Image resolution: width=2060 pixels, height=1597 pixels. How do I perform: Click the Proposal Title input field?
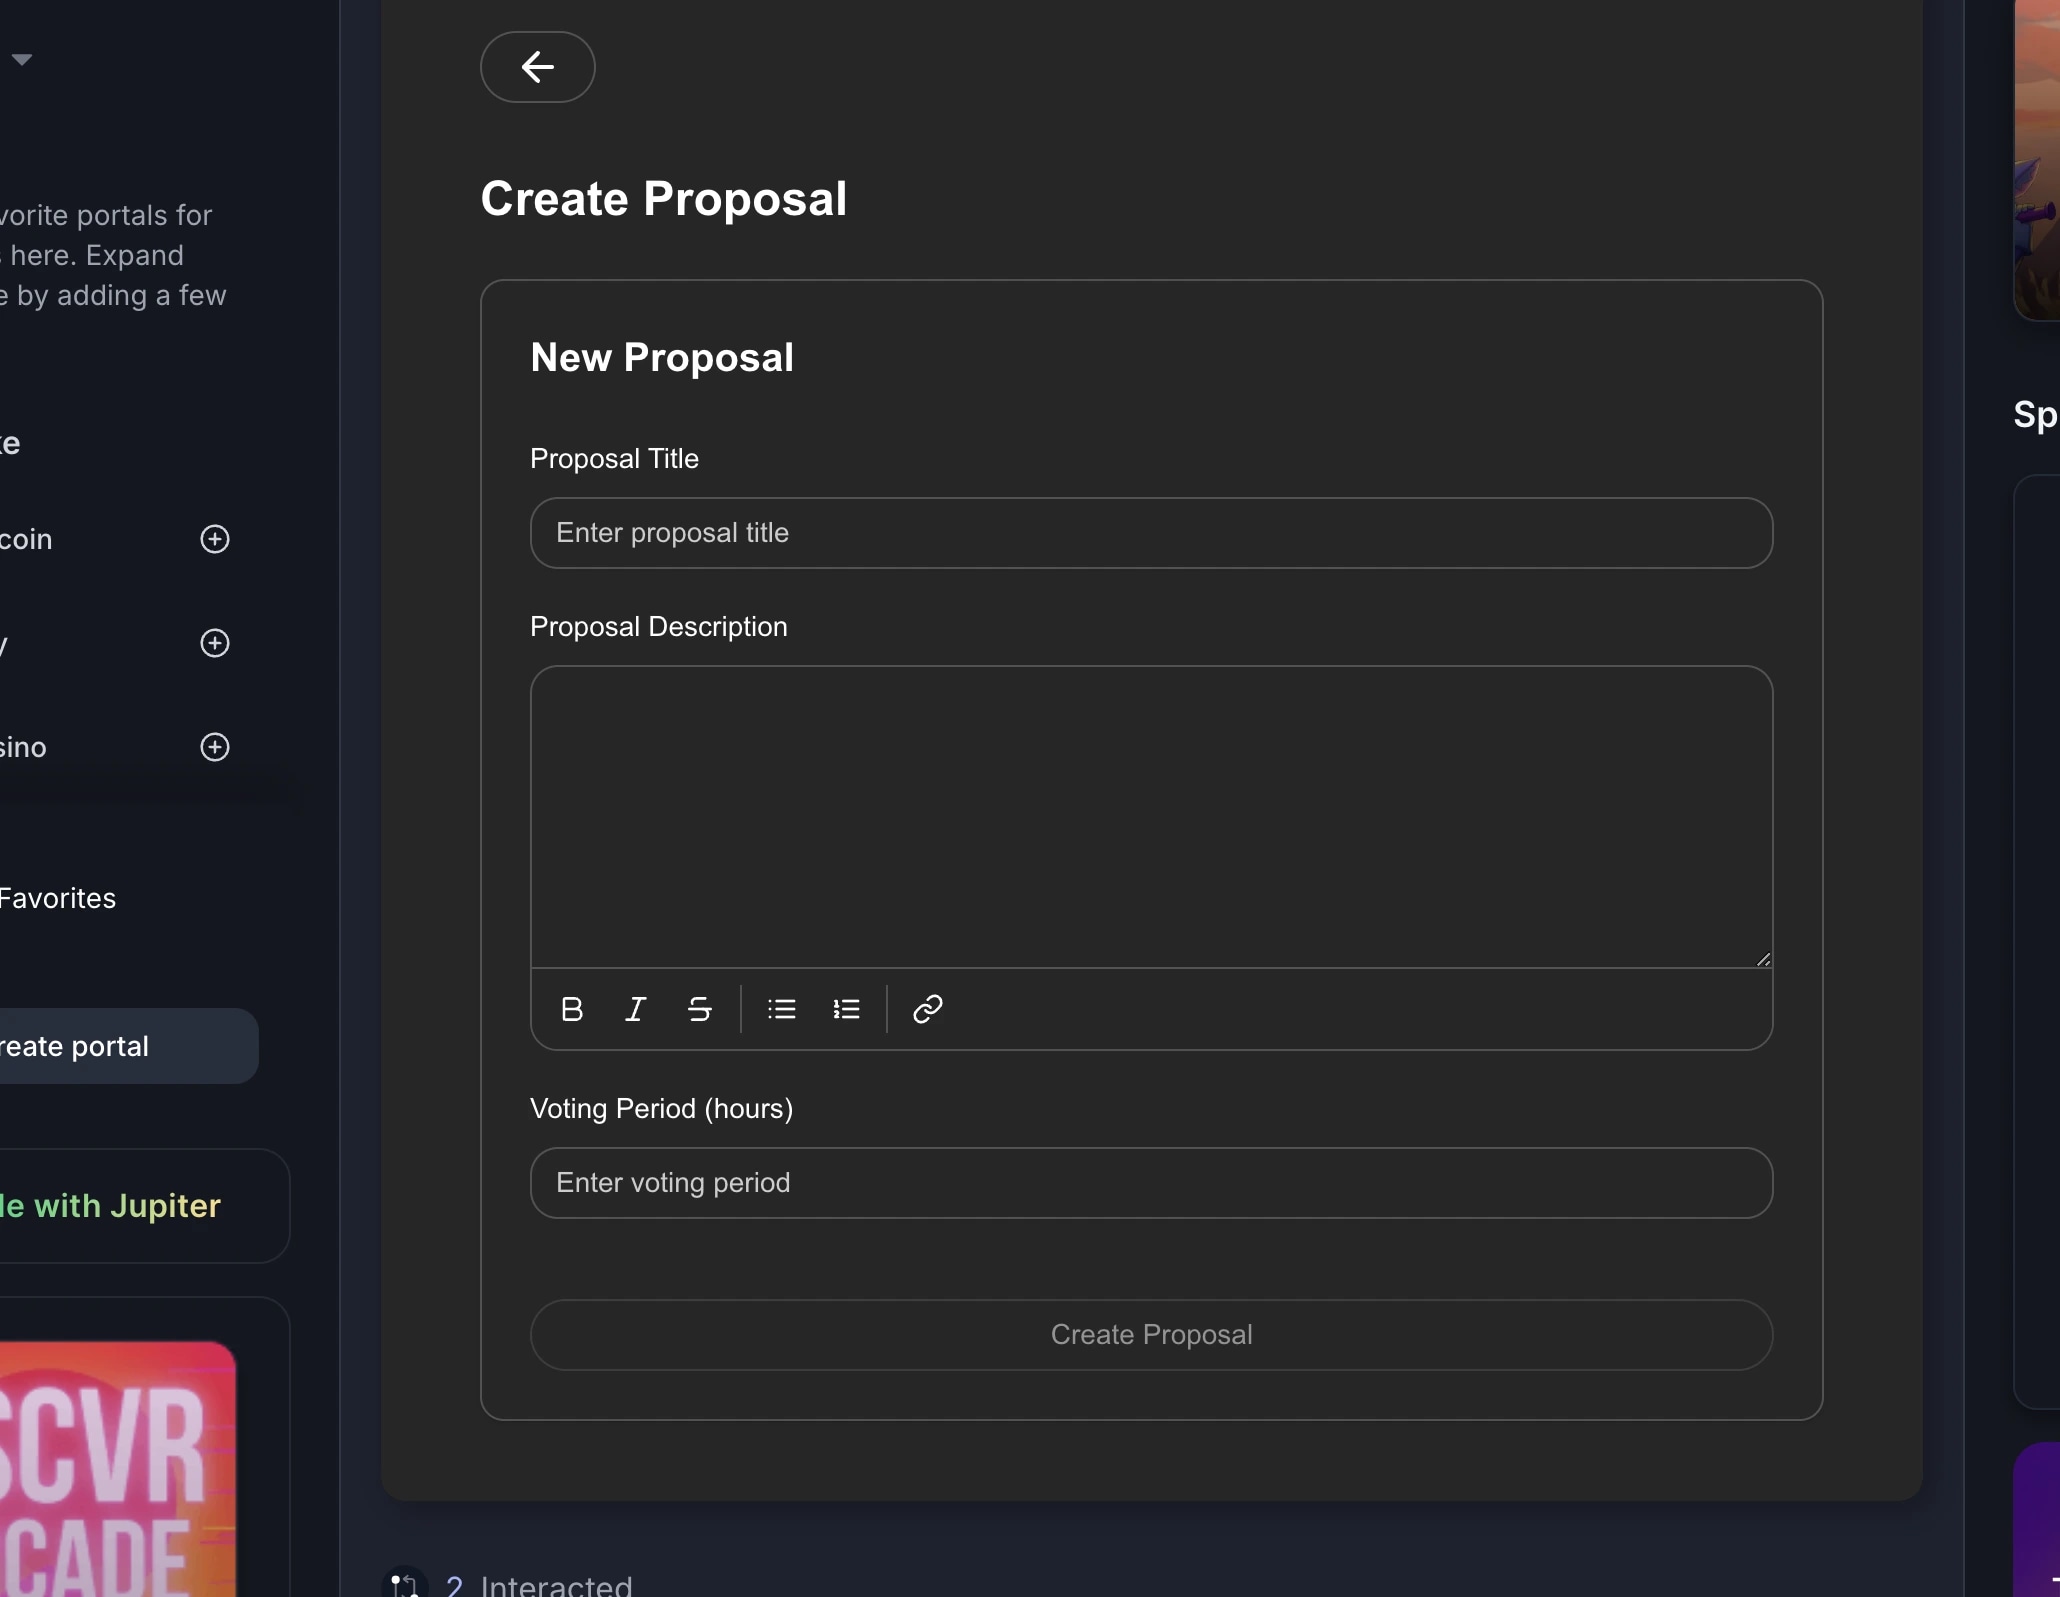click(1150, 532)
